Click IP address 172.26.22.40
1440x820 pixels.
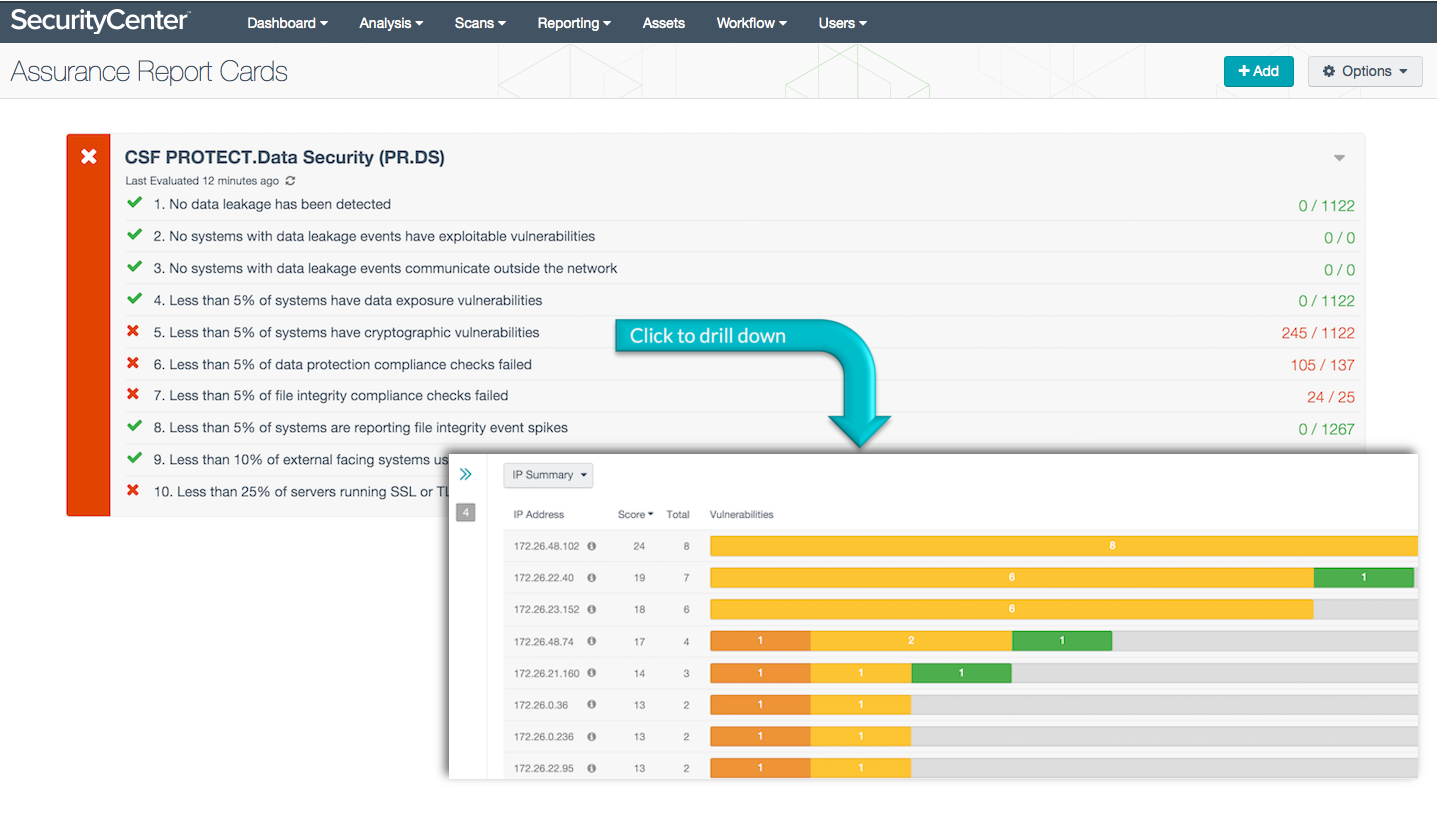544,578
